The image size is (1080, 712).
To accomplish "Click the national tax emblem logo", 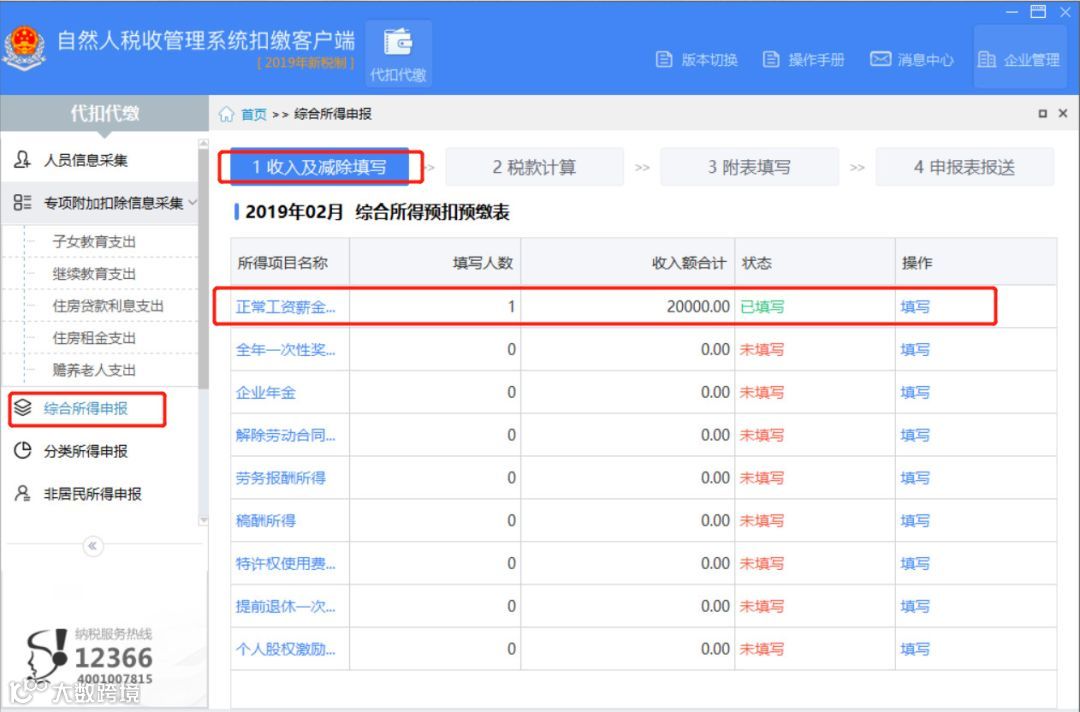I will tap(25, 47).
